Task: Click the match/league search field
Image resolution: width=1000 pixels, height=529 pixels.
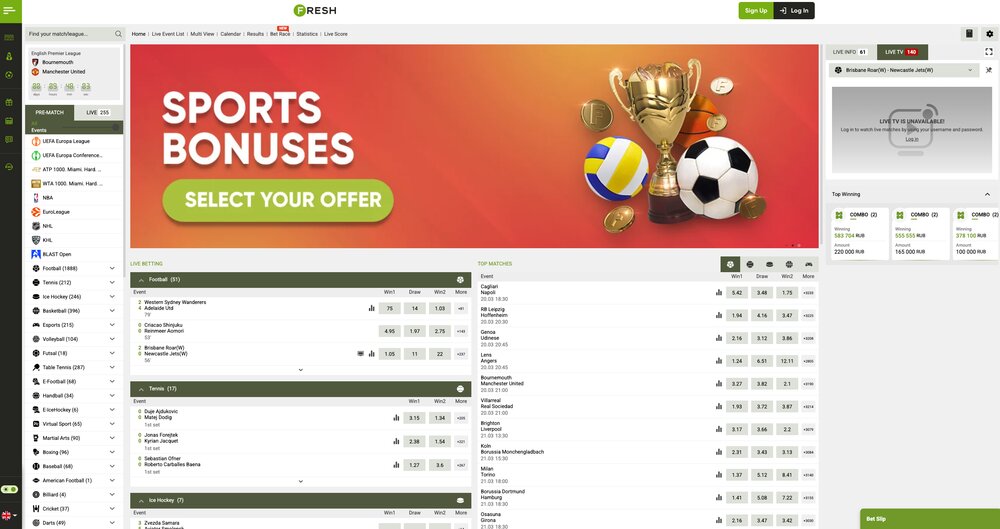Action: coord(70,34)
